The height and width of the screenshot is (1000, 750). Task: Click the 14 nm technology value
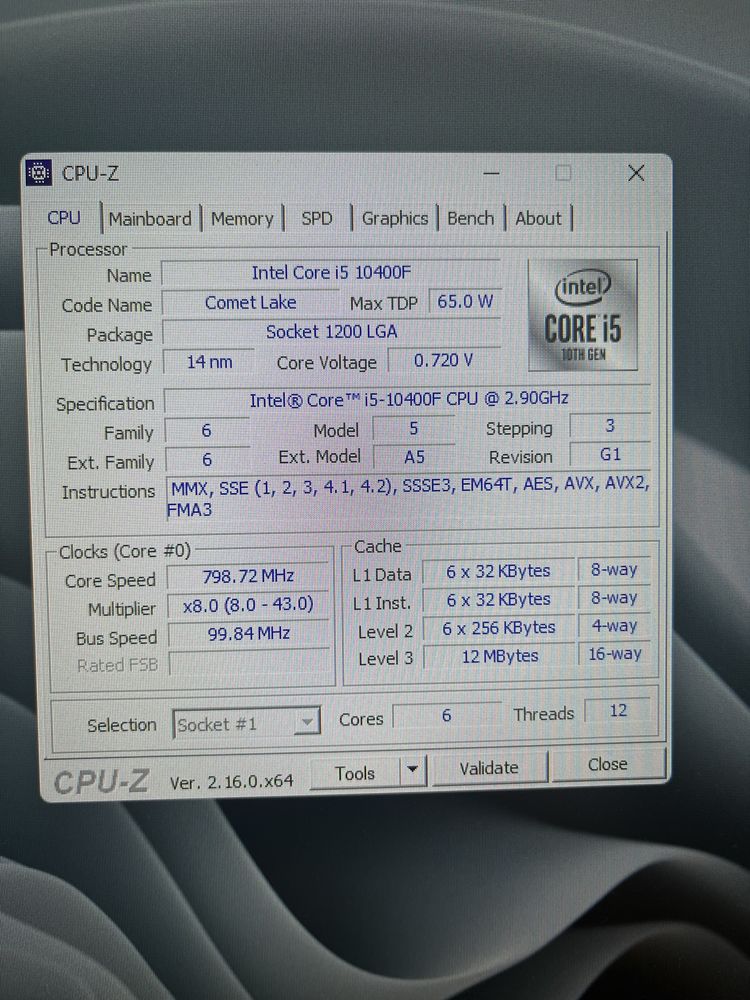pos(209,362)
